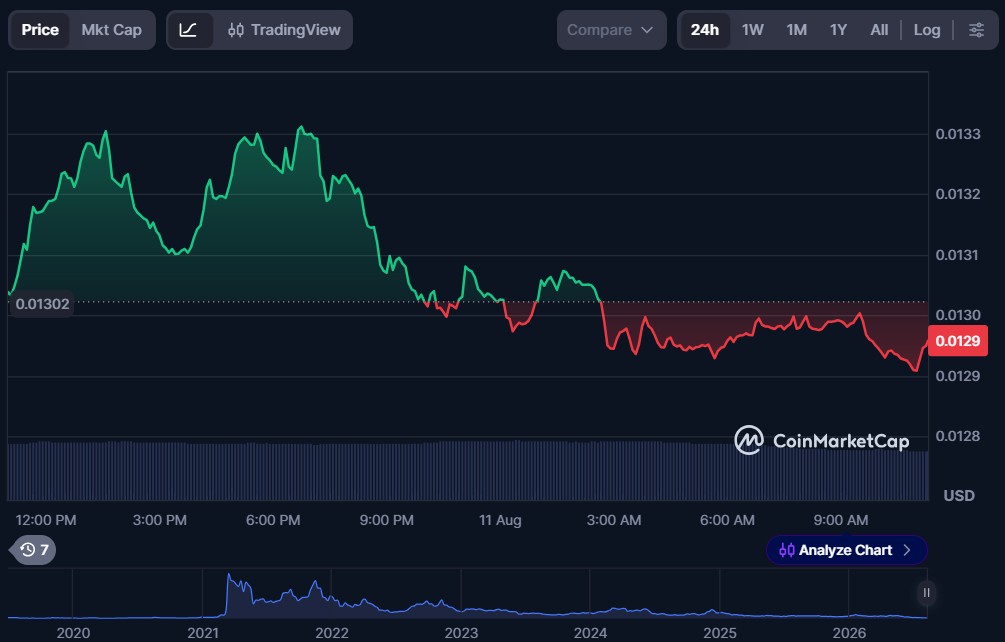This screenshot has height=642, width=1005.
Task: Open the Compare dropdown
Action: tap(611, 30)
